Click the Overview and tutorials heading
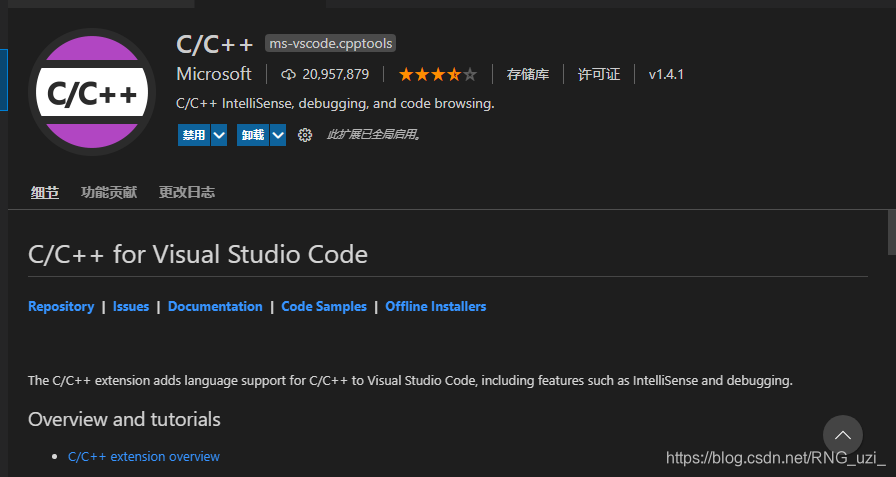The height and width of the screenshot is (477, 896). click(124, 419)
